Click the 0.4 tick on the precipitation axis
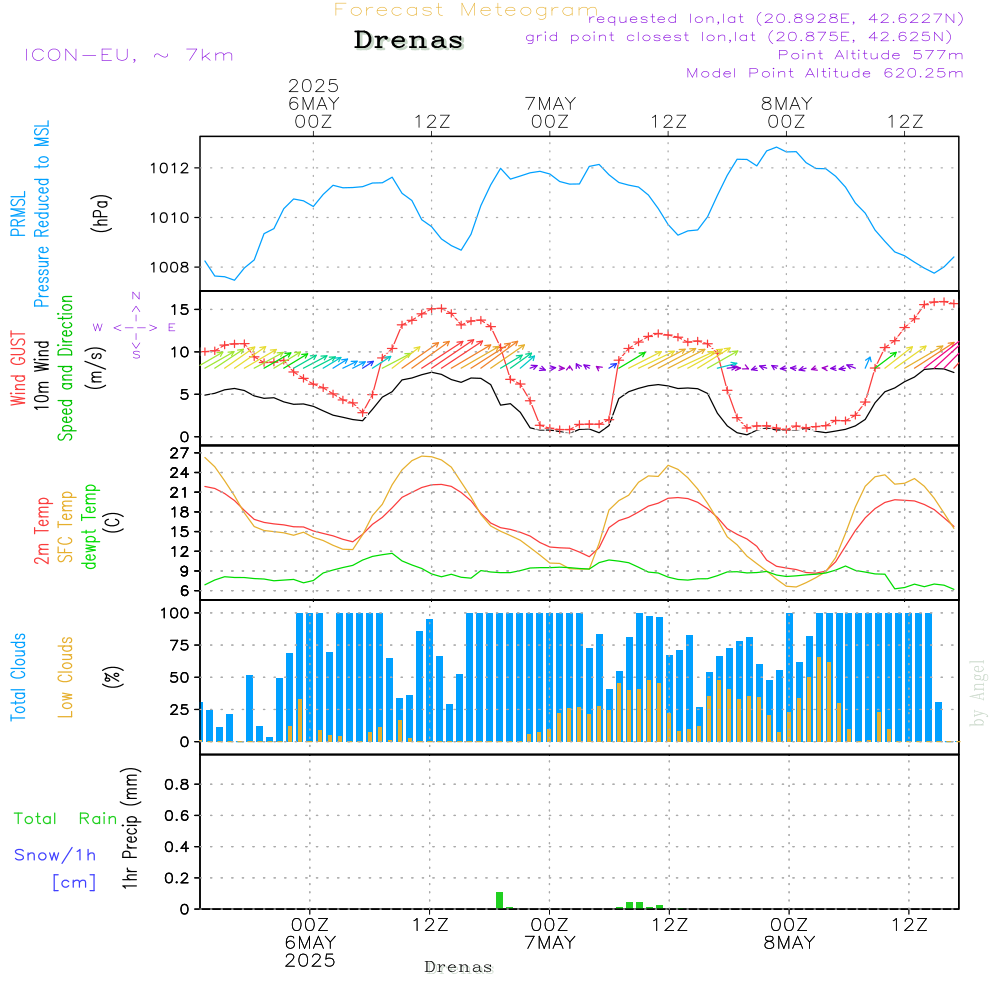The width and height of the screenshot is (1000, 1000). click(x=177, y=848)
